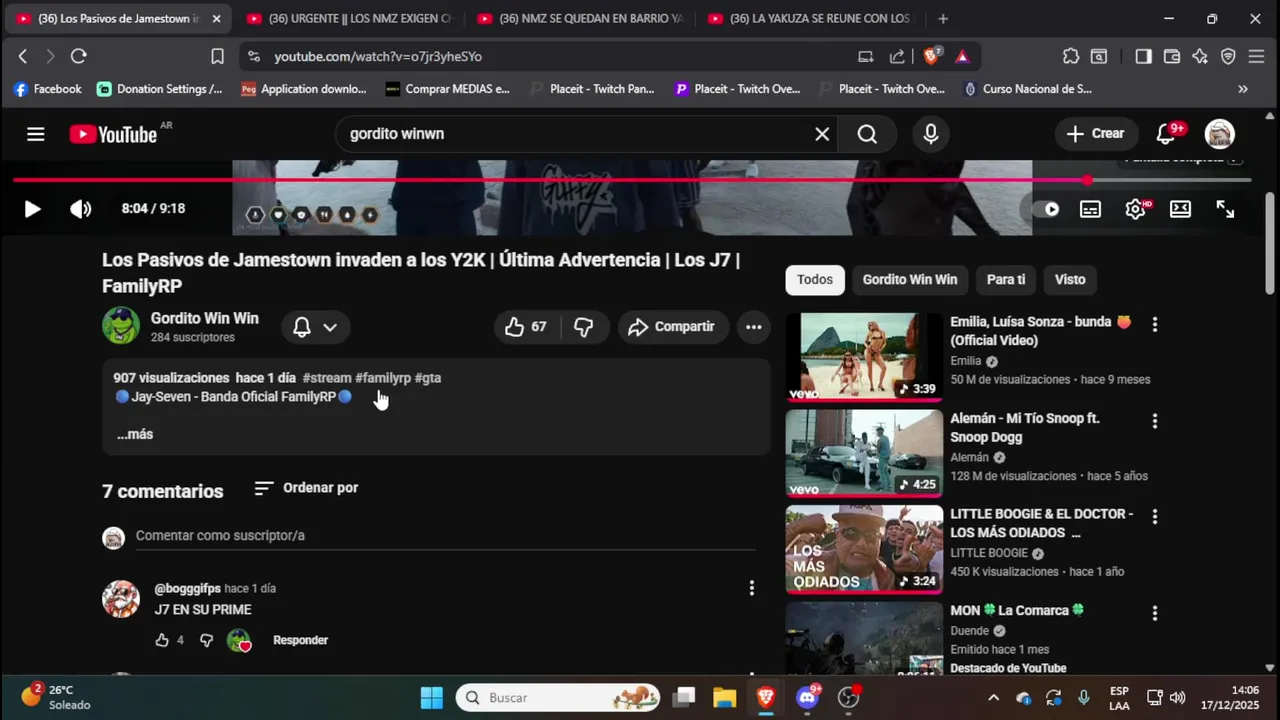Expand description with ...más
Screen dimensions: 1280x720
pyautogui.click(x=135, y=434)
